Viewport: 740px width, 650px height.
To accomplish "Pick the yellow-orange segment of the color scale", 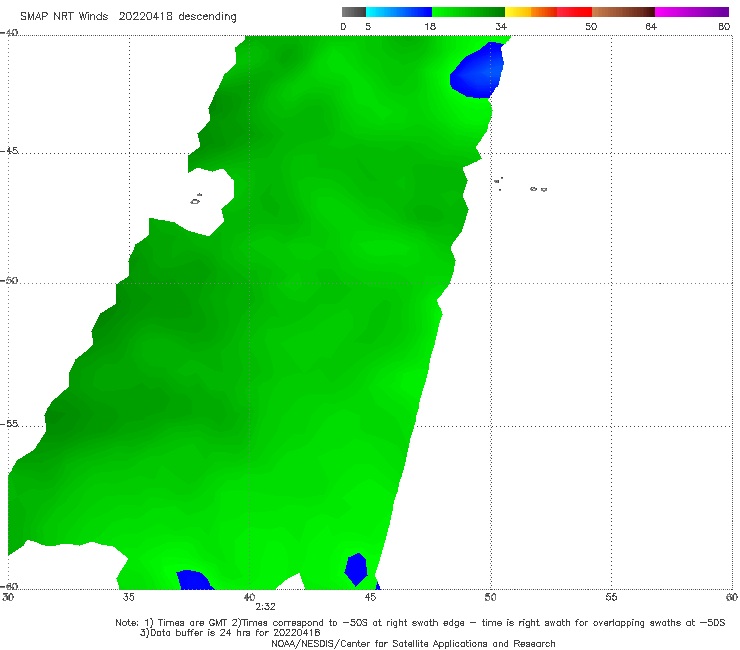I will 531,12.
